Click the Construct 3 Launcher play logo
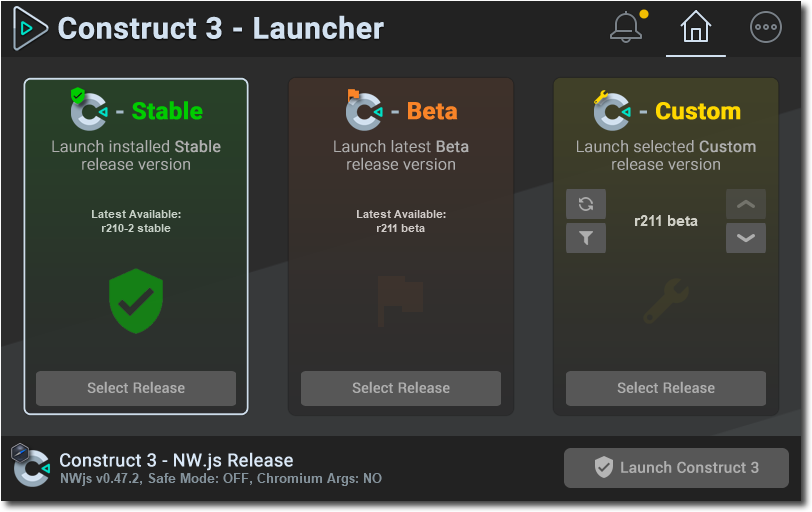812x512 pixels. [x=30, y=28]
